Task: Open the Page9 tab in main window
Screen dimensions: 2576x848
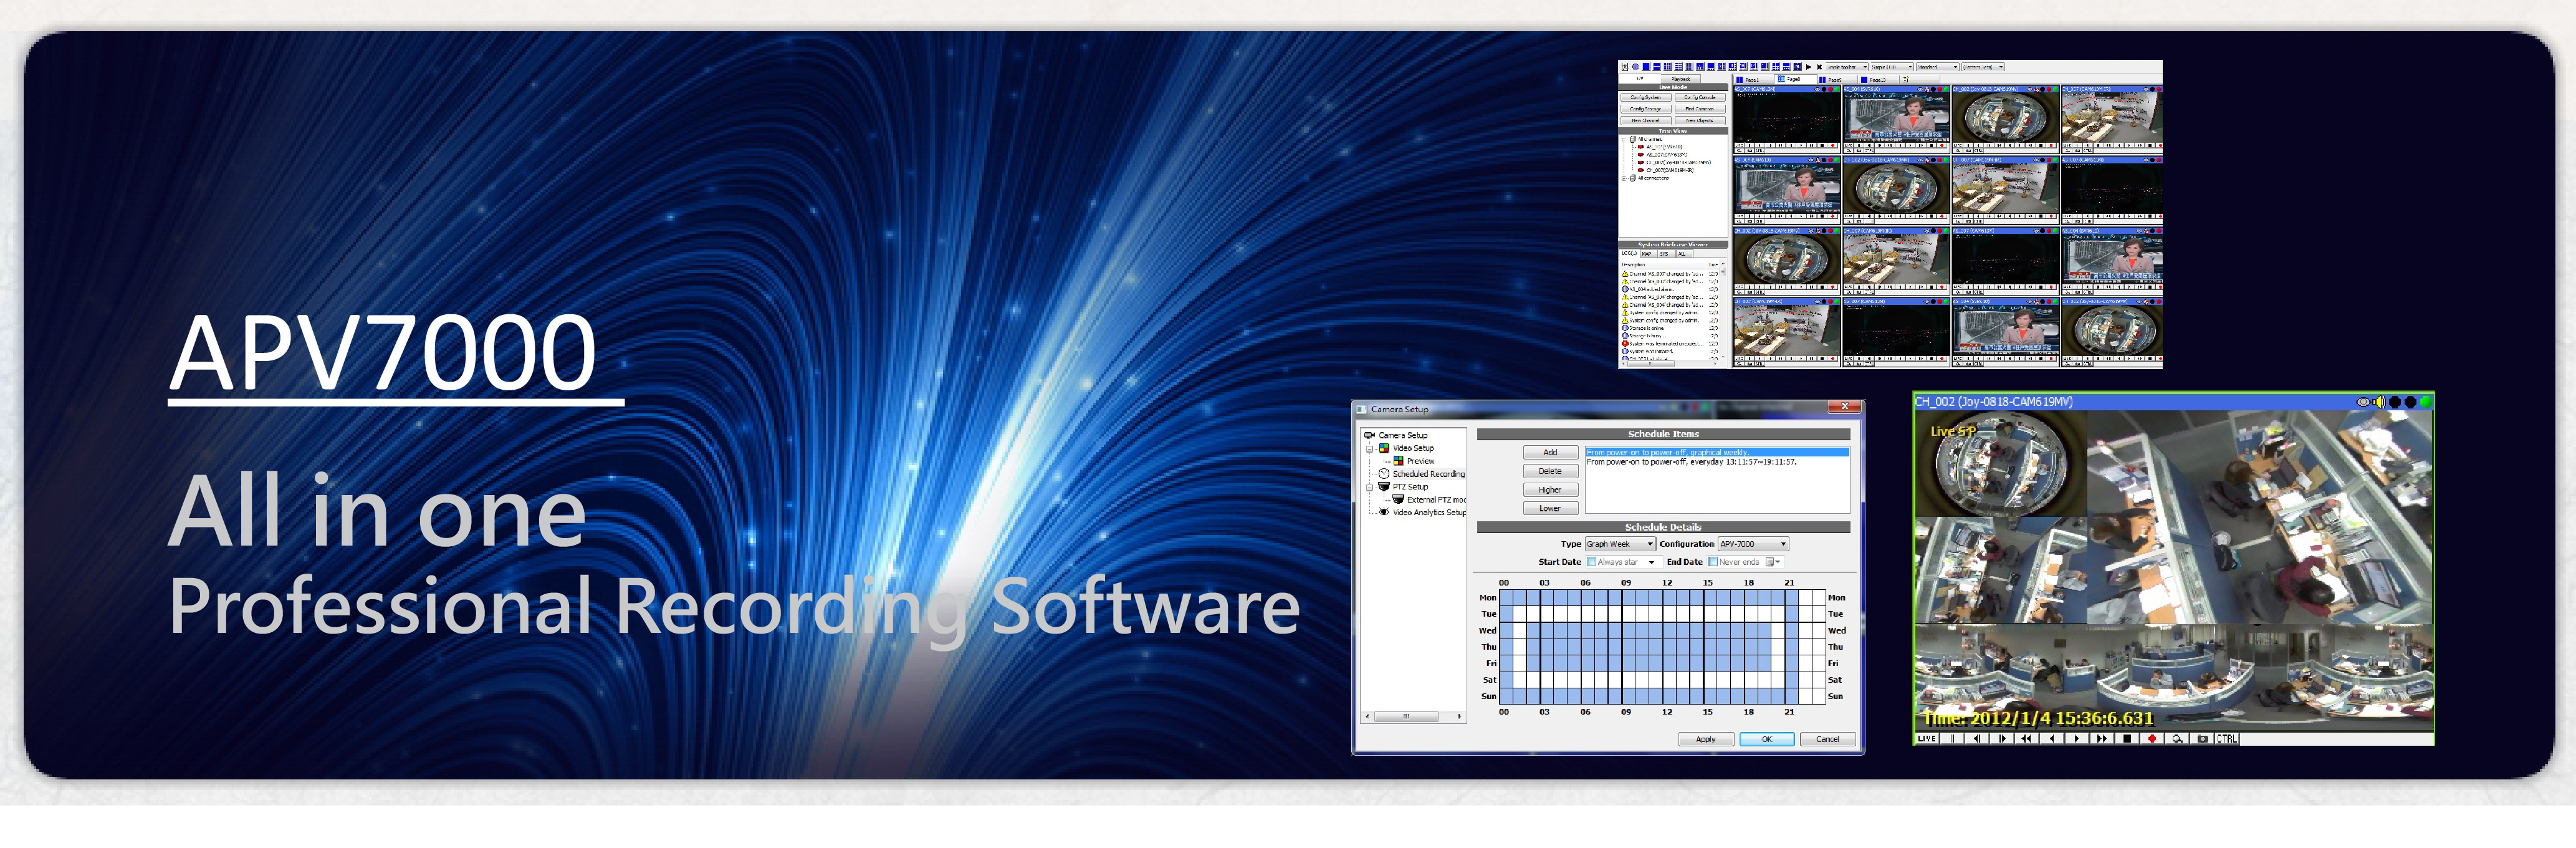Action: click(x=1838, y=80)
